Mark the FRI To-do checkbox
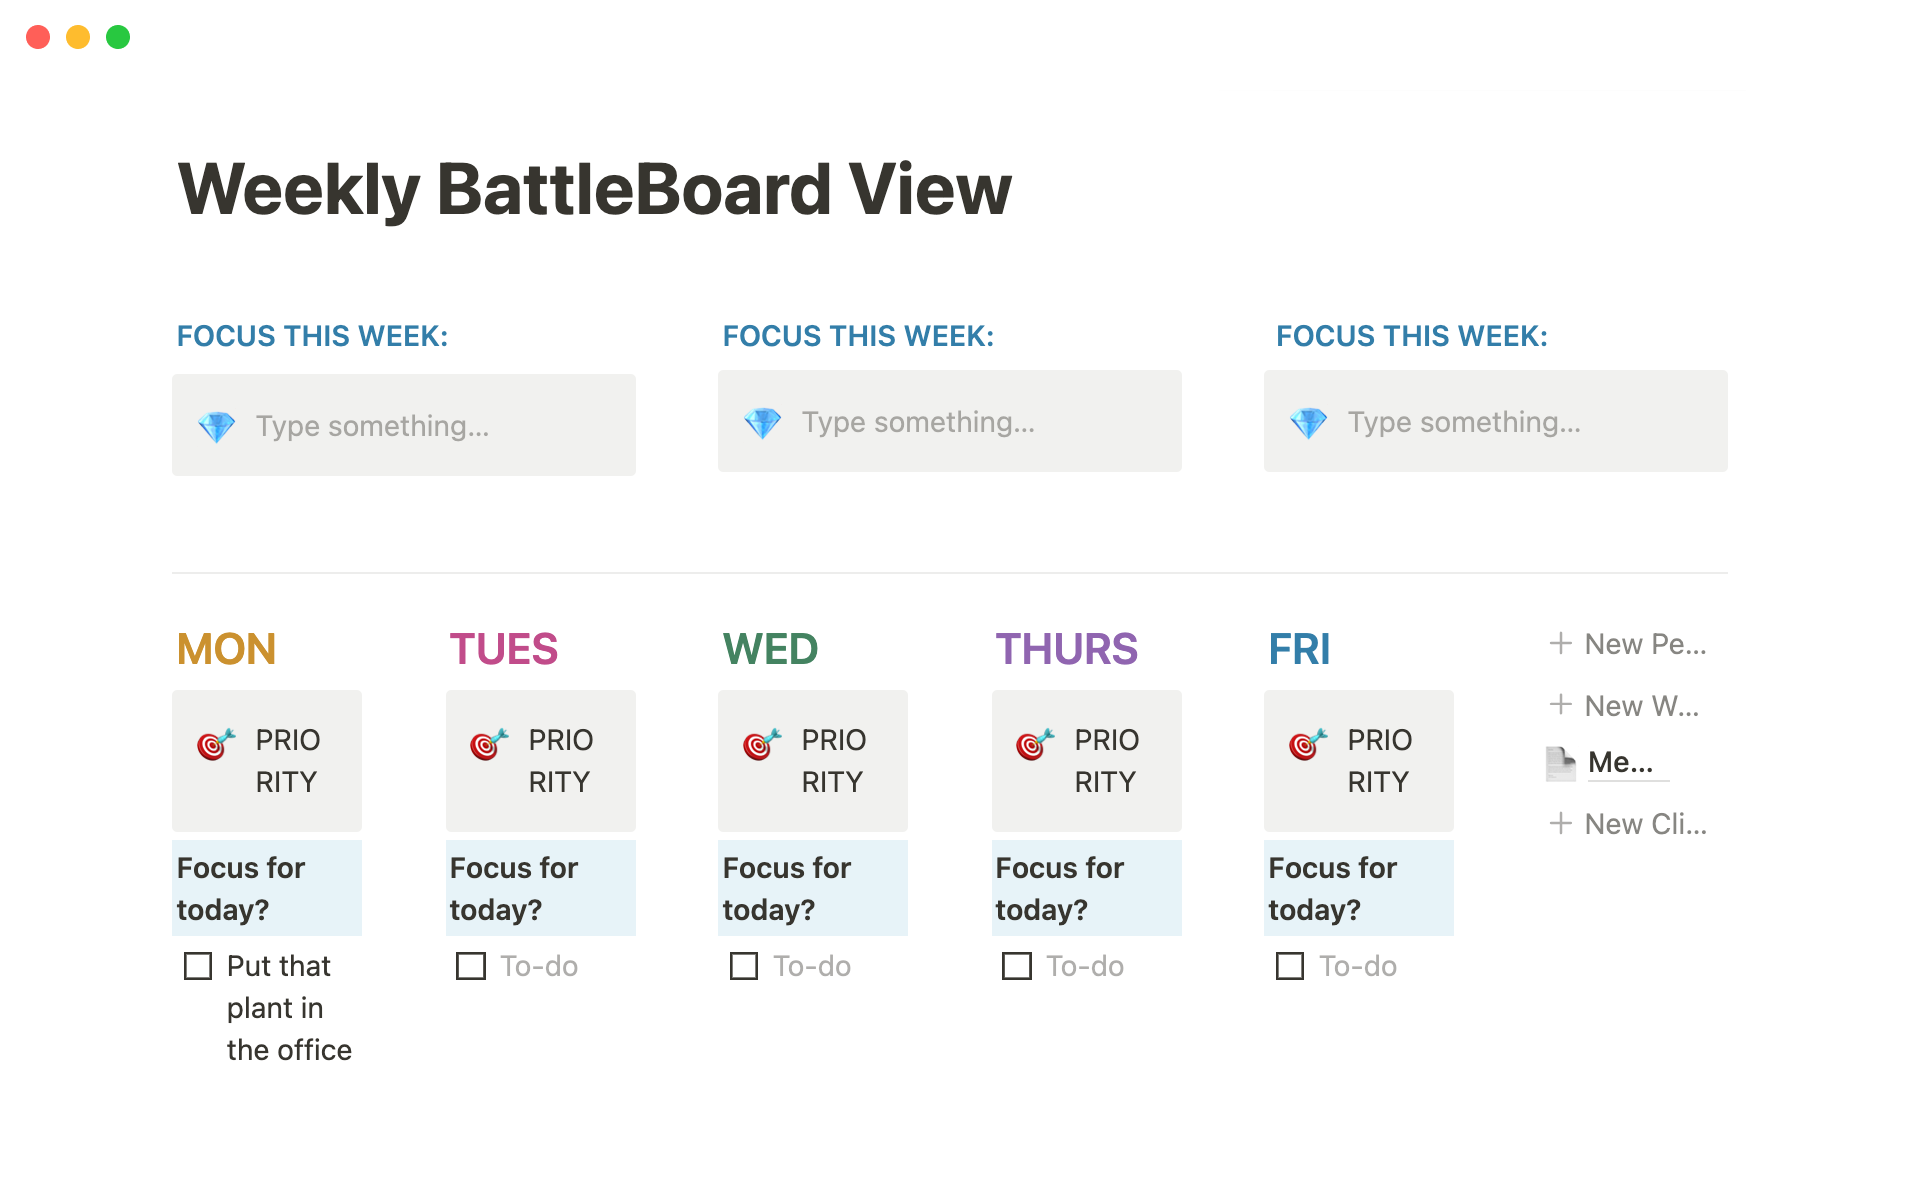Image resolution: width=1920 pixels, height=1200 pixels. [x=1290, y=966]
